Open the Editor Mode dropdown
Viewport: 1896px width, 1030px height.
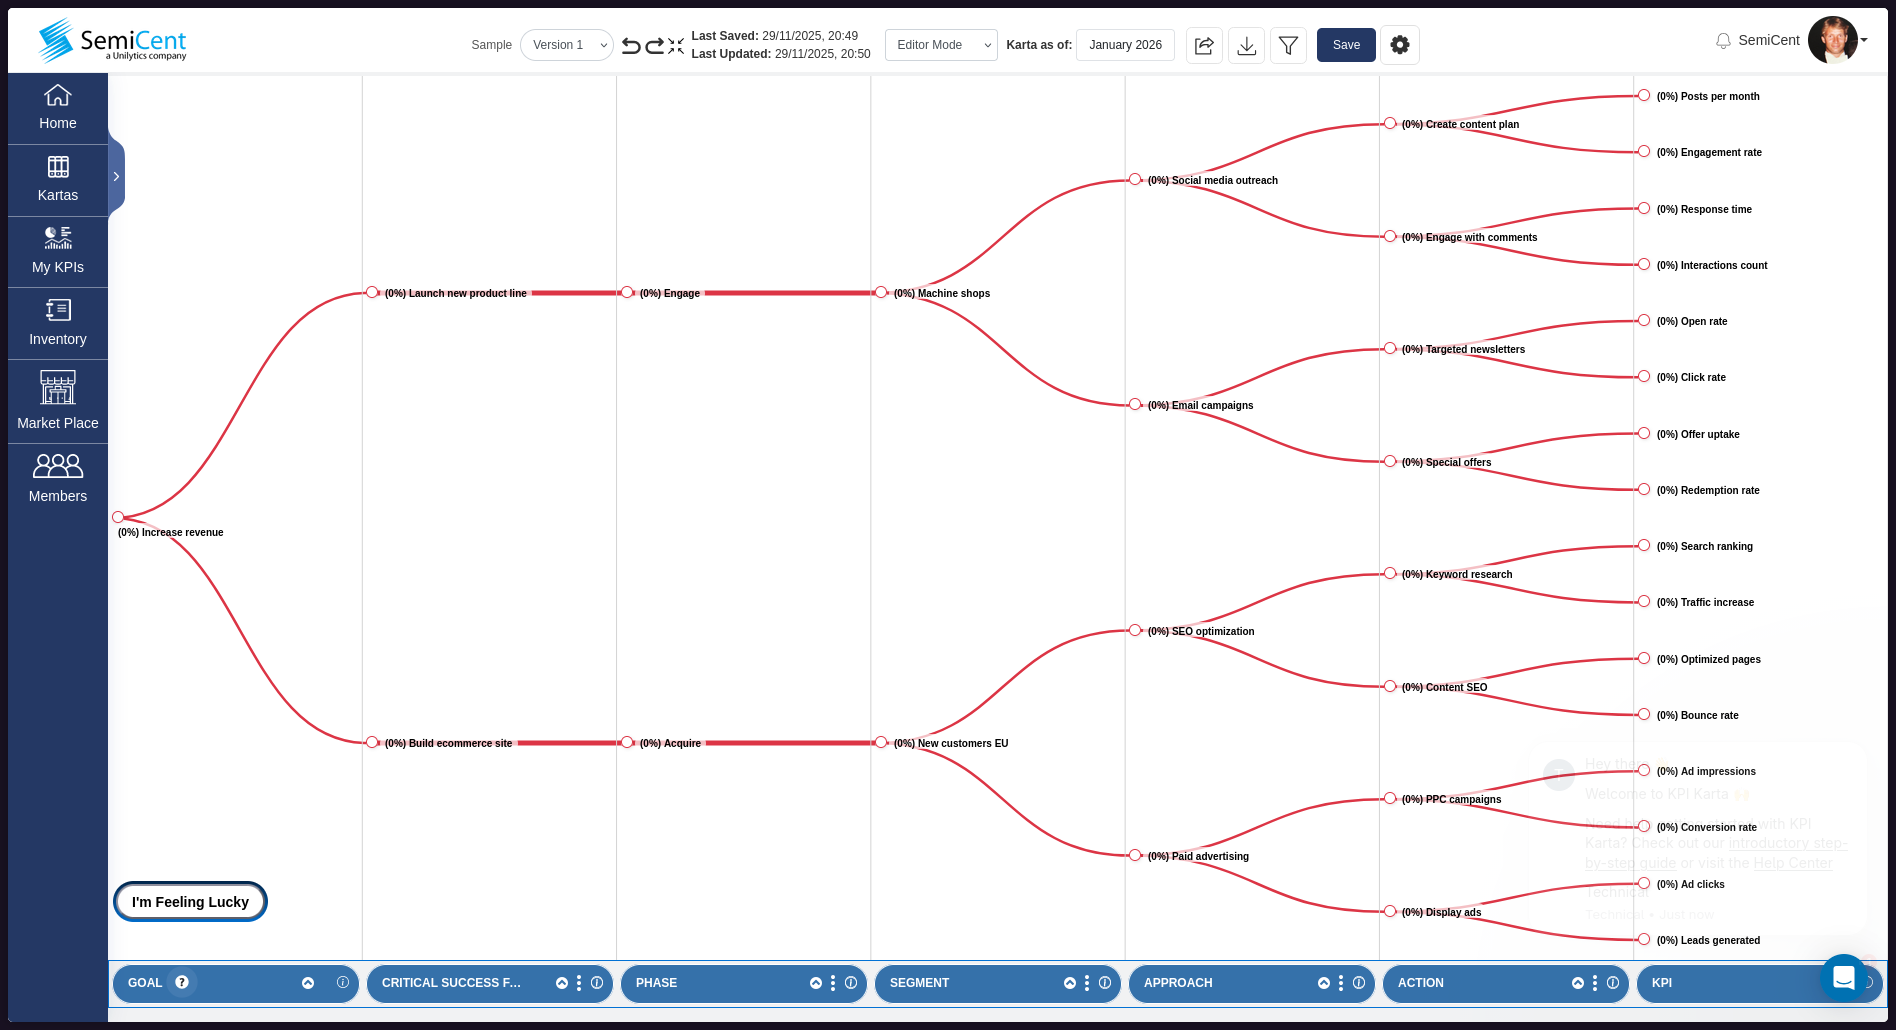tap(940, 45)
